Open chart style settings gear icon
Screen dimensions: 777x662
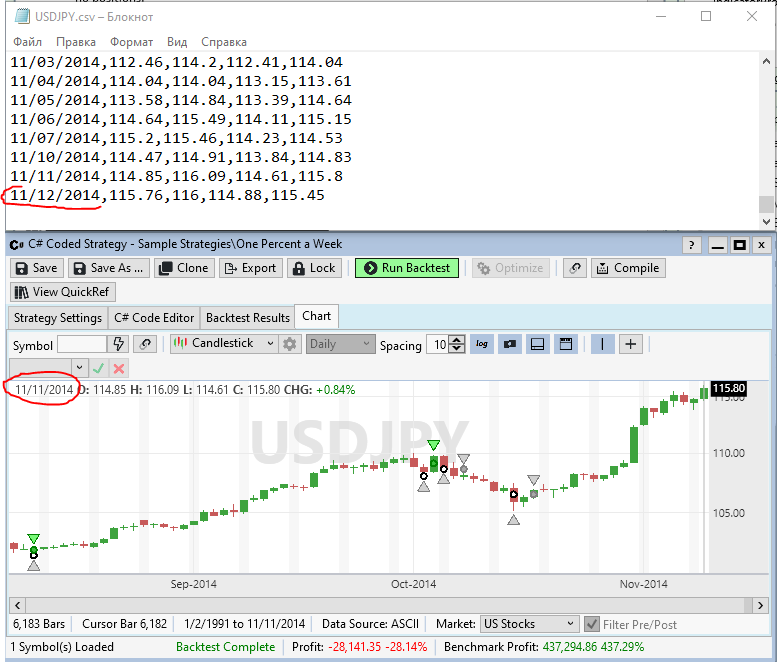pos(290,344)
